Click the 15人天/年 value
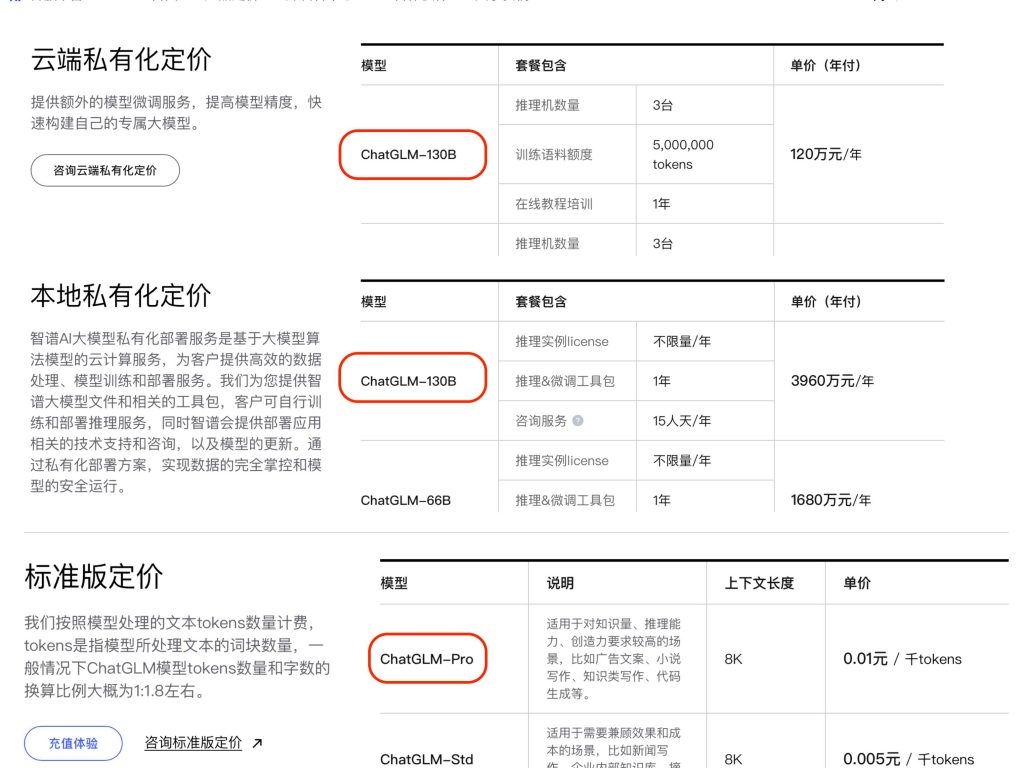 coord(682,421)
